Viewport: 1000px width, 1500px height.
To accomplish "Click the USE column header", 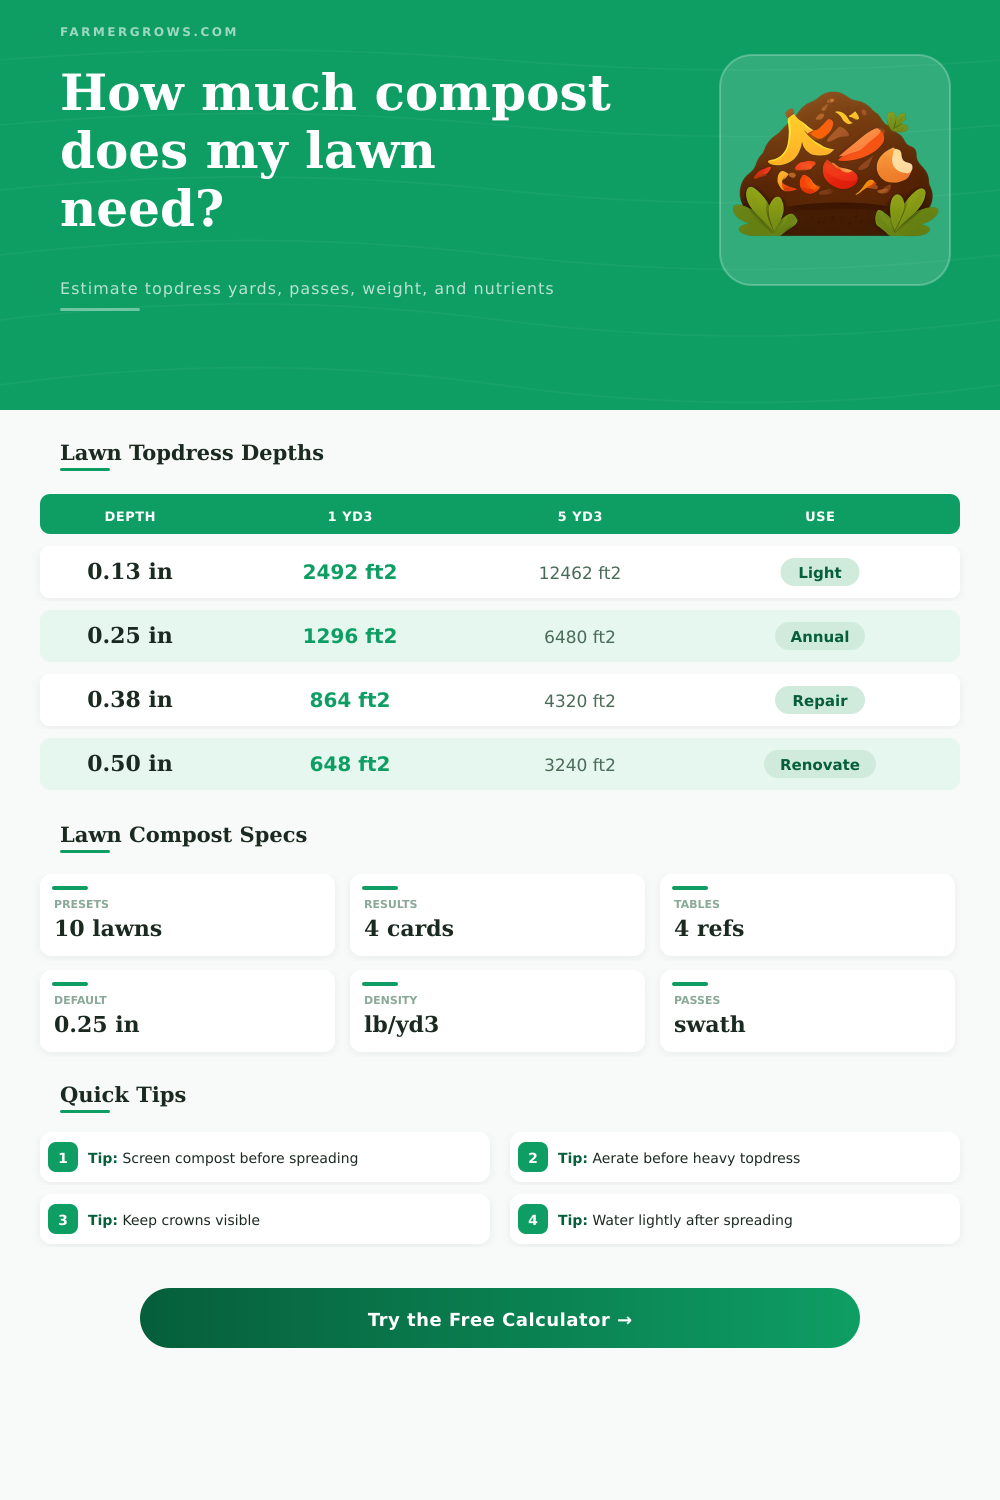I will click(820, 516).
